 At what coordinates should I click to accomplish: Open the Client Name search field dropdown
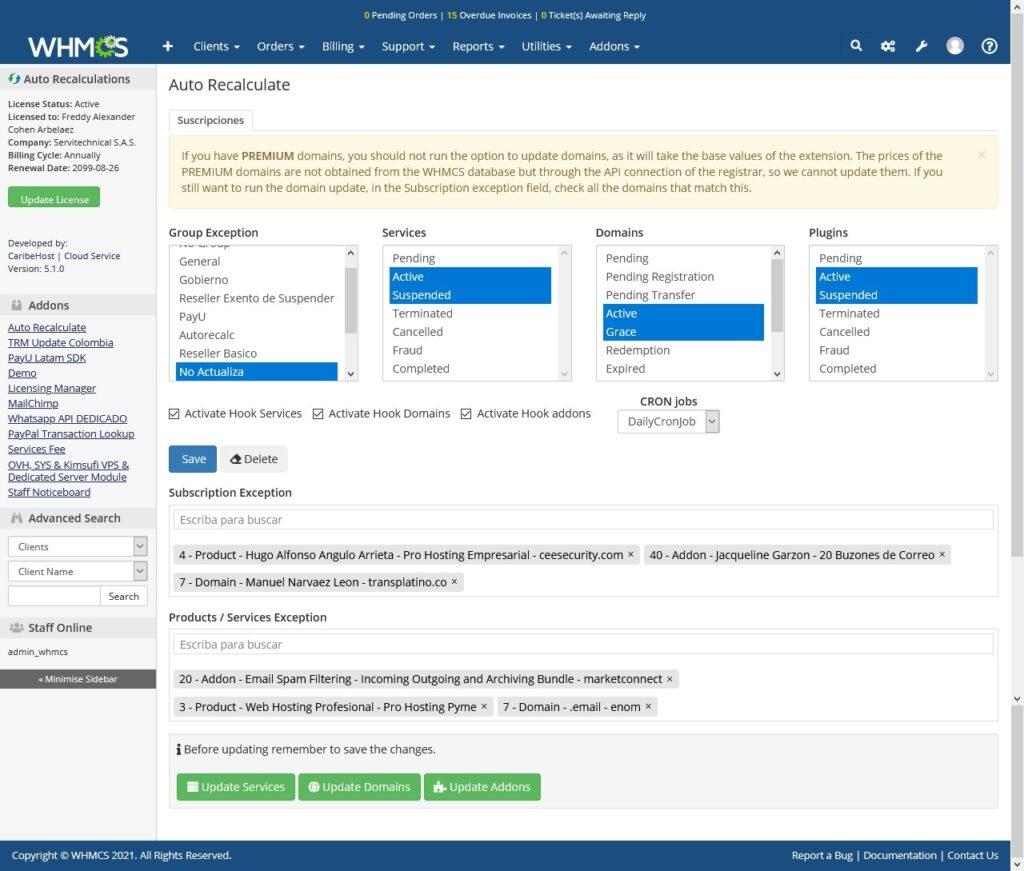pos(78,571)
